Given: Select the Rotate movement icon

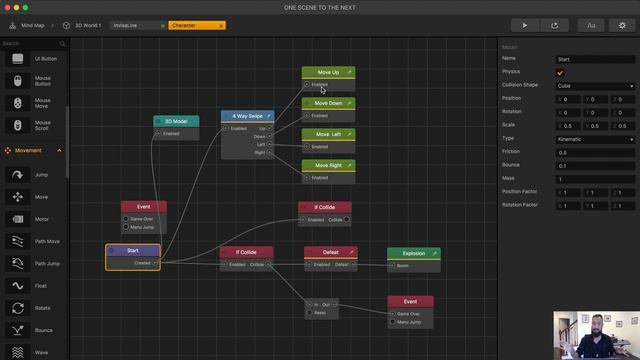Looking at the screenshot, I should (18, 308).
